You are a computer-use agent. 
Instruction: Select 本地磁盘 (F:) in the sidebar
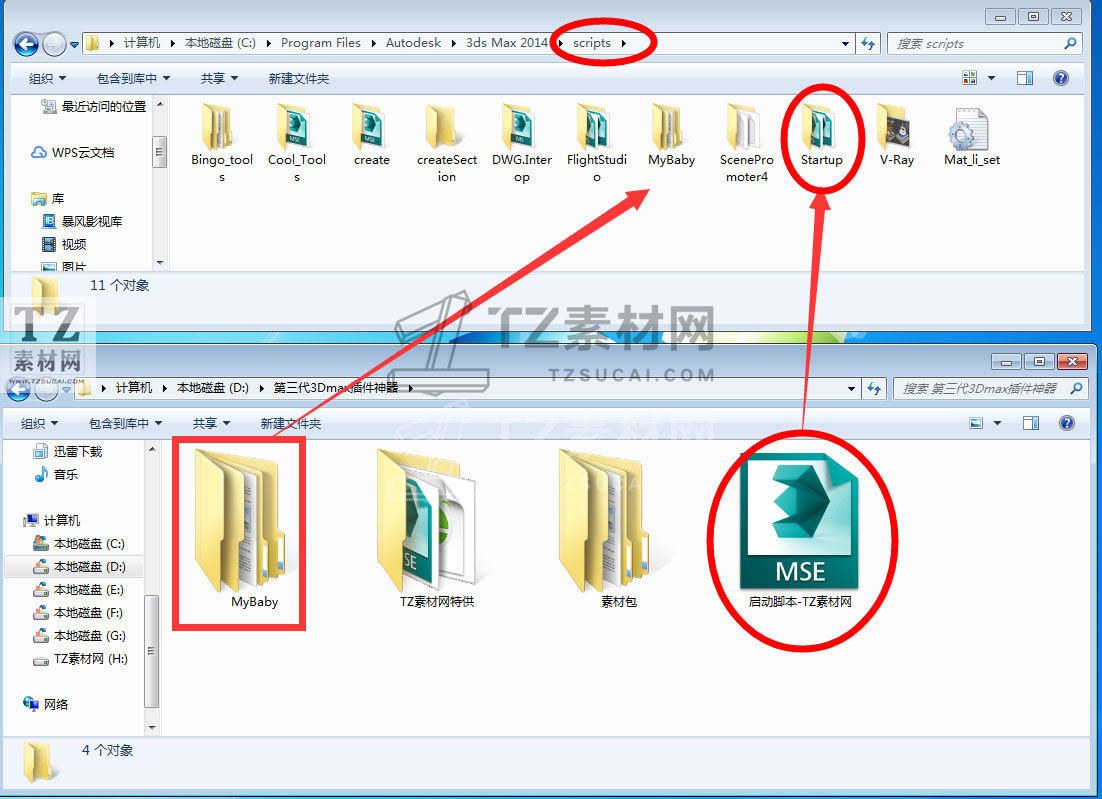tap(78, 613)
